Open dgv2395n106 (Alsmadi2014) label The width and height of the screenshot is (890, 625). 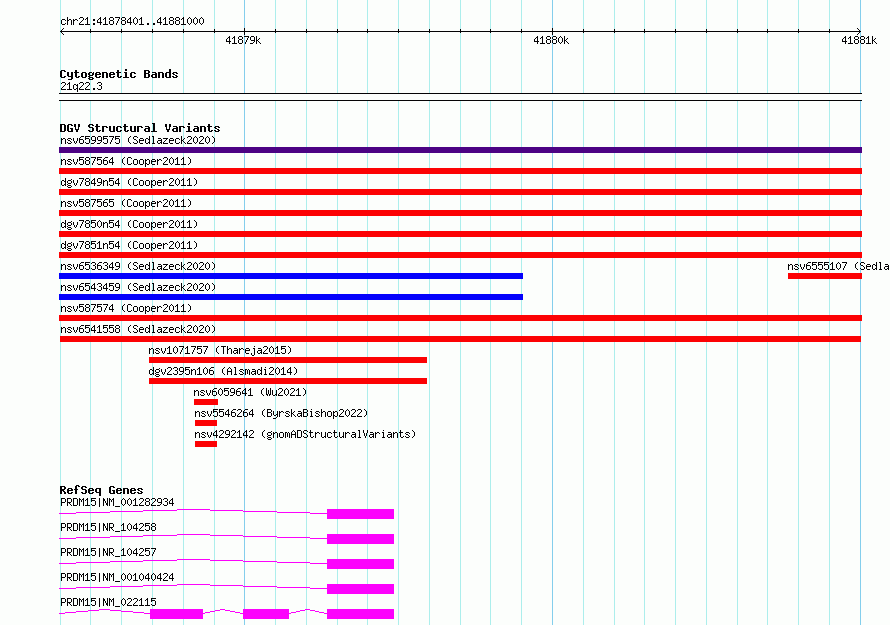(223, 371)
